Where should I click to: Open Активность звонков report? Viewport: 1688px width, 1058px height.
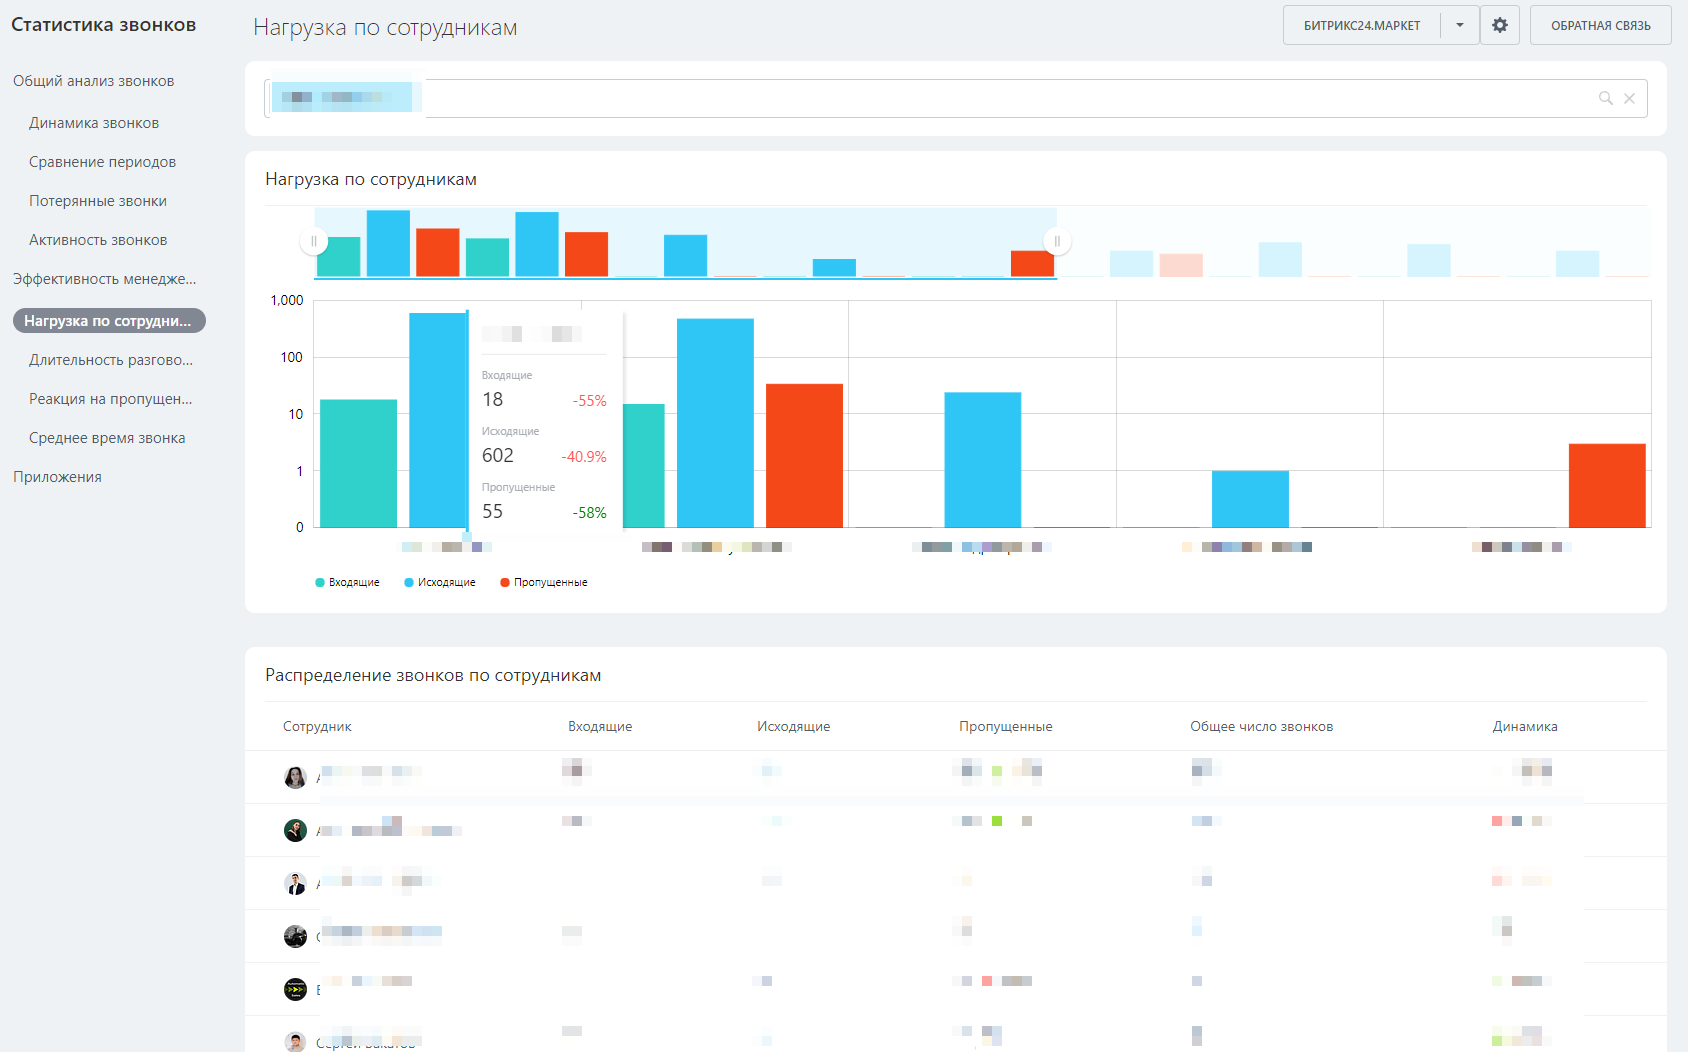(x=98, y=240)
